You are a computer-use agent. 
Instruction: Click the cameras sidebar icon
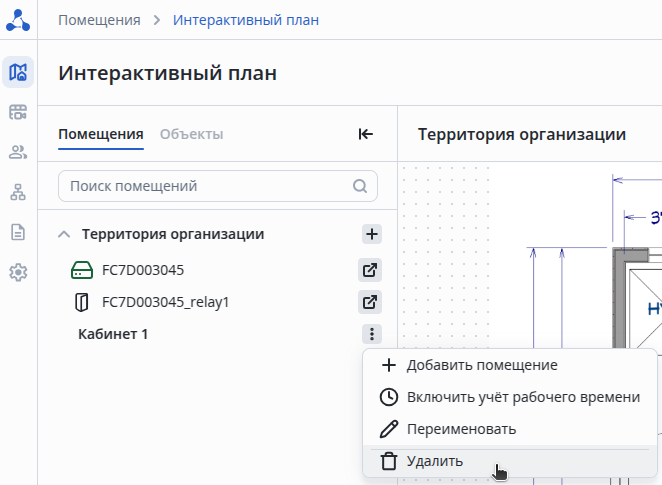[18, 112]
